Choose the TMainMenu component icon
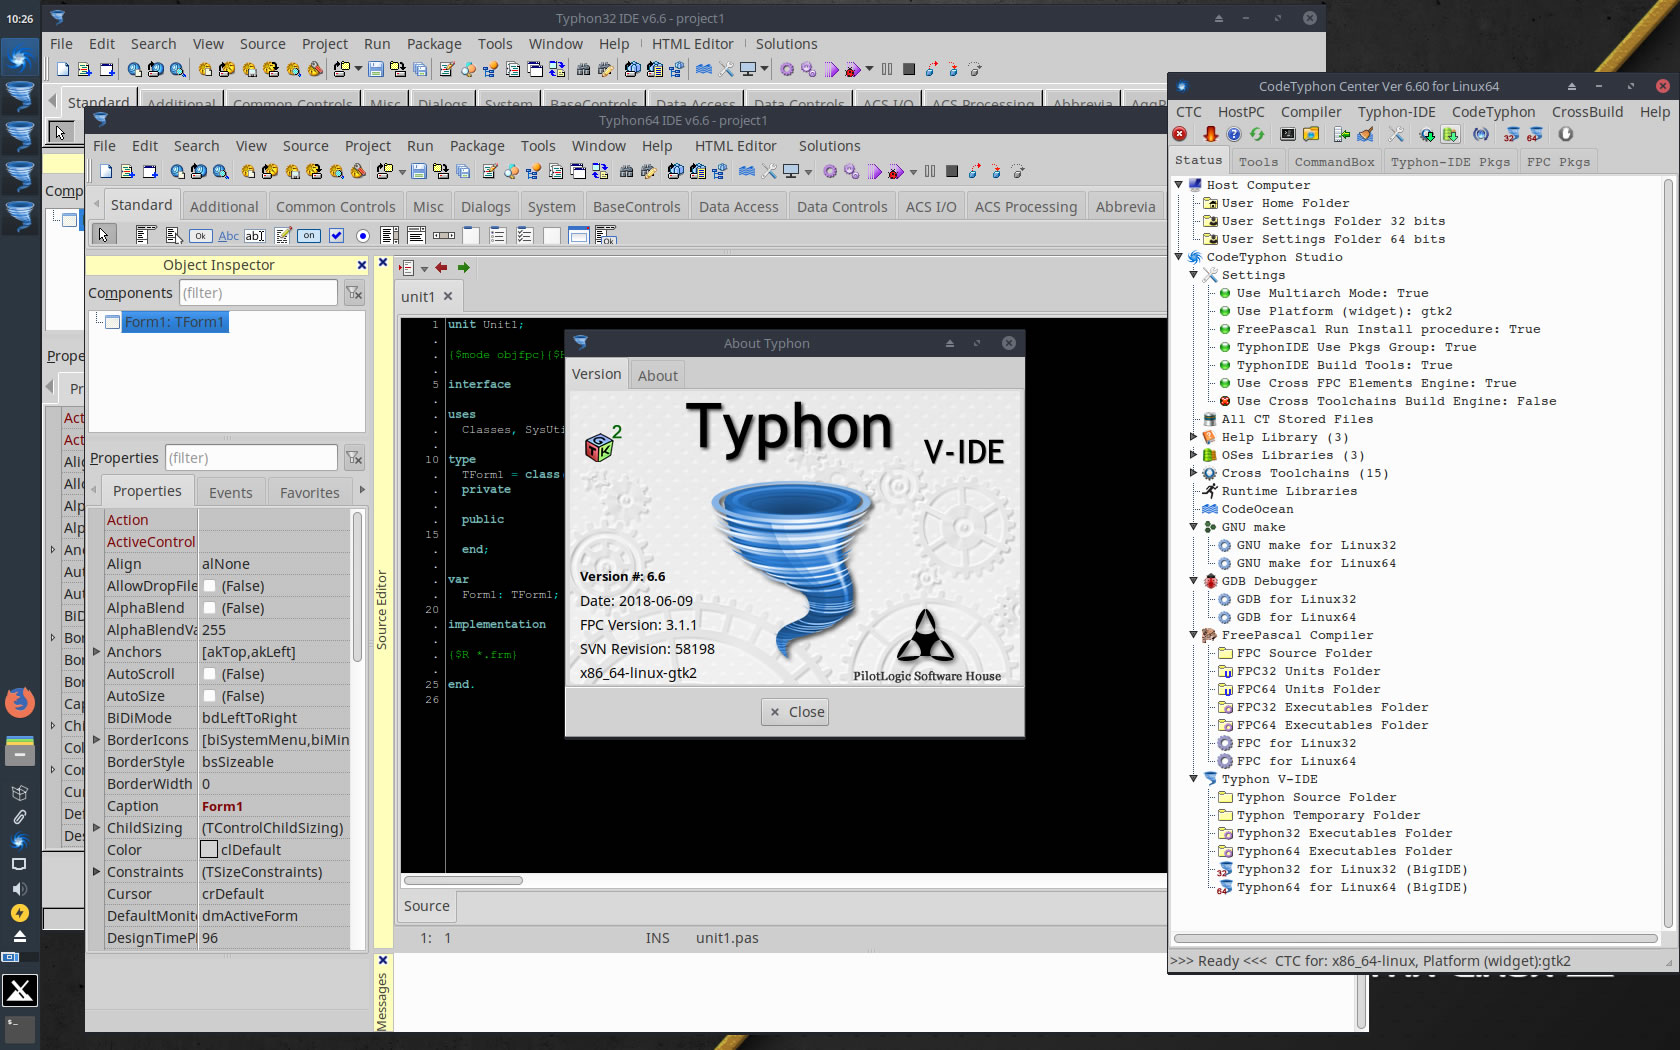Image resolution: width=1680 pixels, height=1050 pixels. tap(146, 236)
